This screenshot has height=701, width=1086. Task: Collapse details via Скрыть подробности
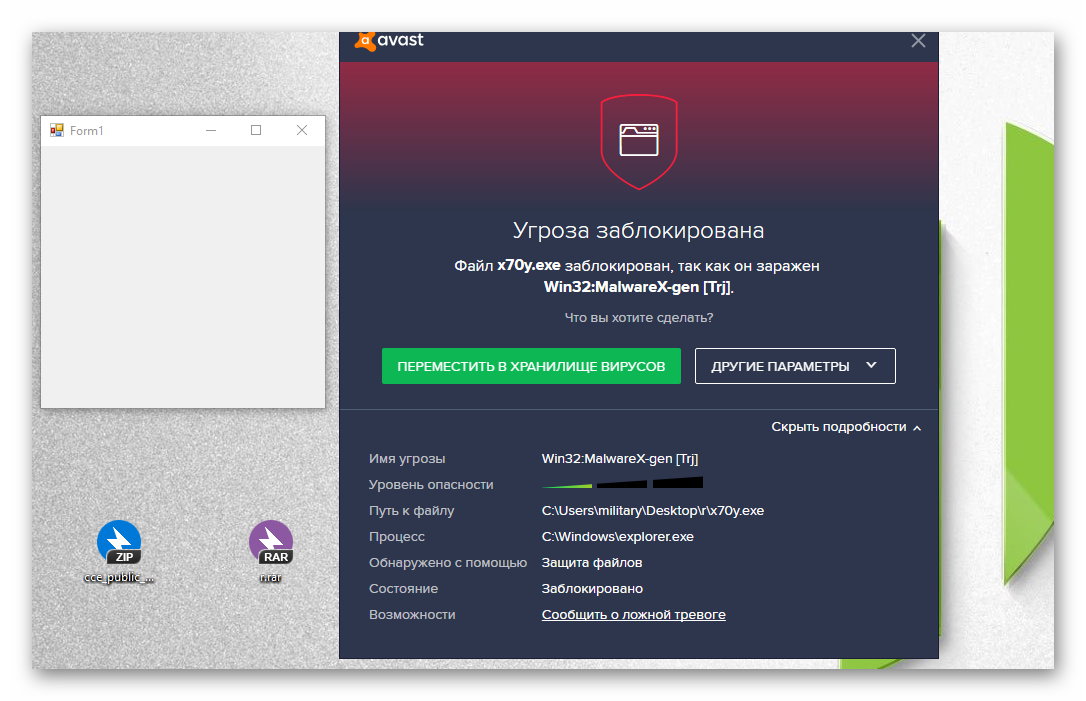[x=846, y=427]
